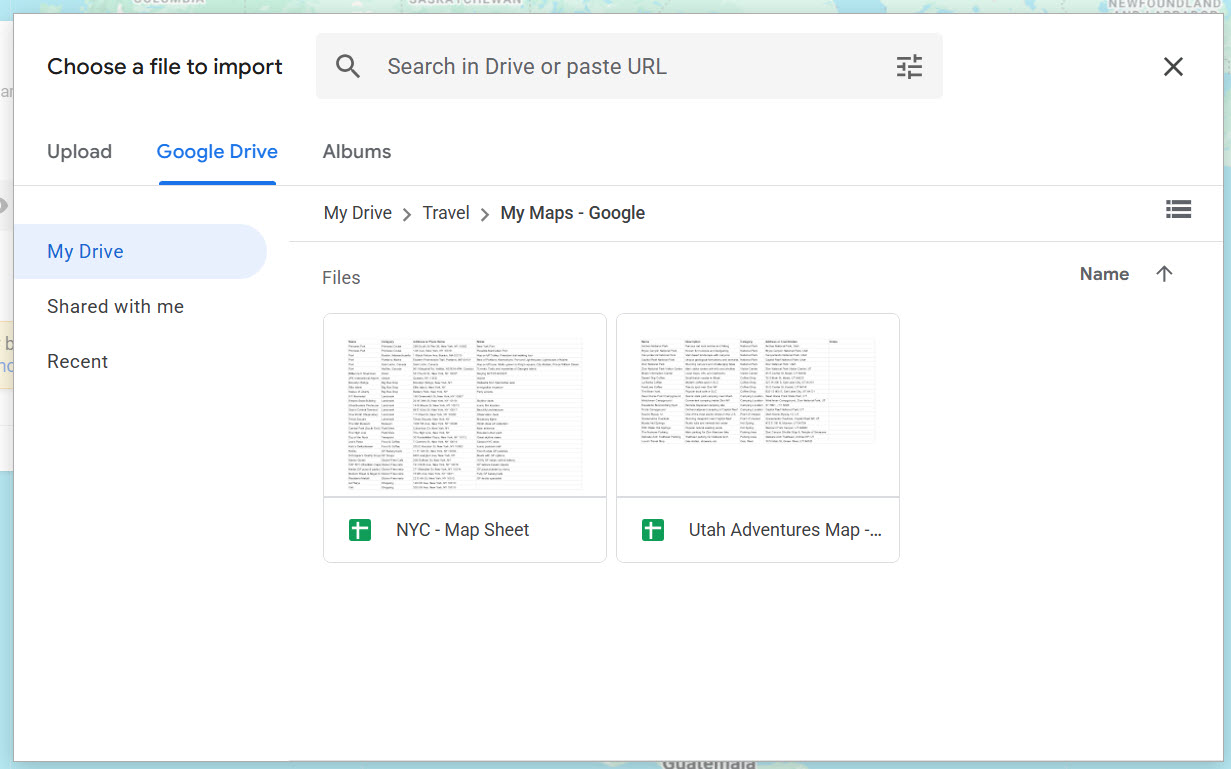Open advanced search filter options

[x=909, y=67]
